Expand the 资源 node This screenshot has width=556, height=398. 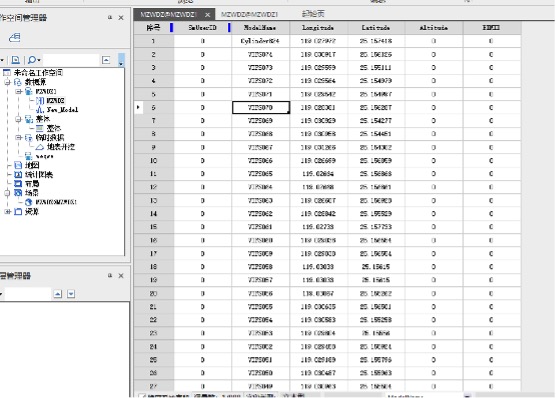7,211
